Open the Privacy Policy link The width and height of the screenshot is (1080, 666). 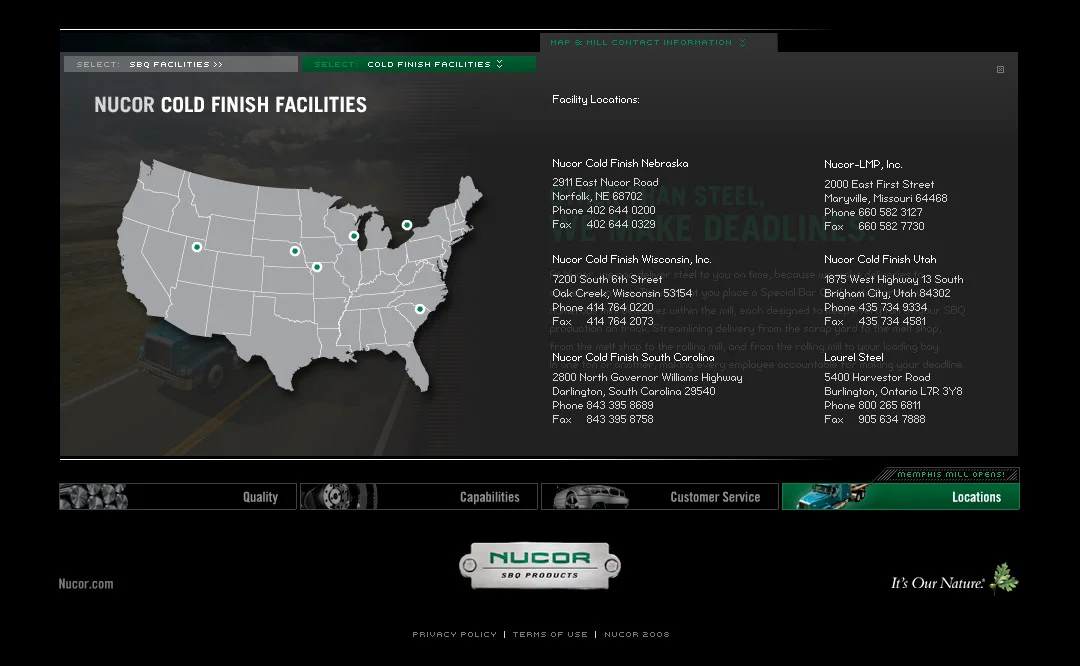(x=455, y=634)
